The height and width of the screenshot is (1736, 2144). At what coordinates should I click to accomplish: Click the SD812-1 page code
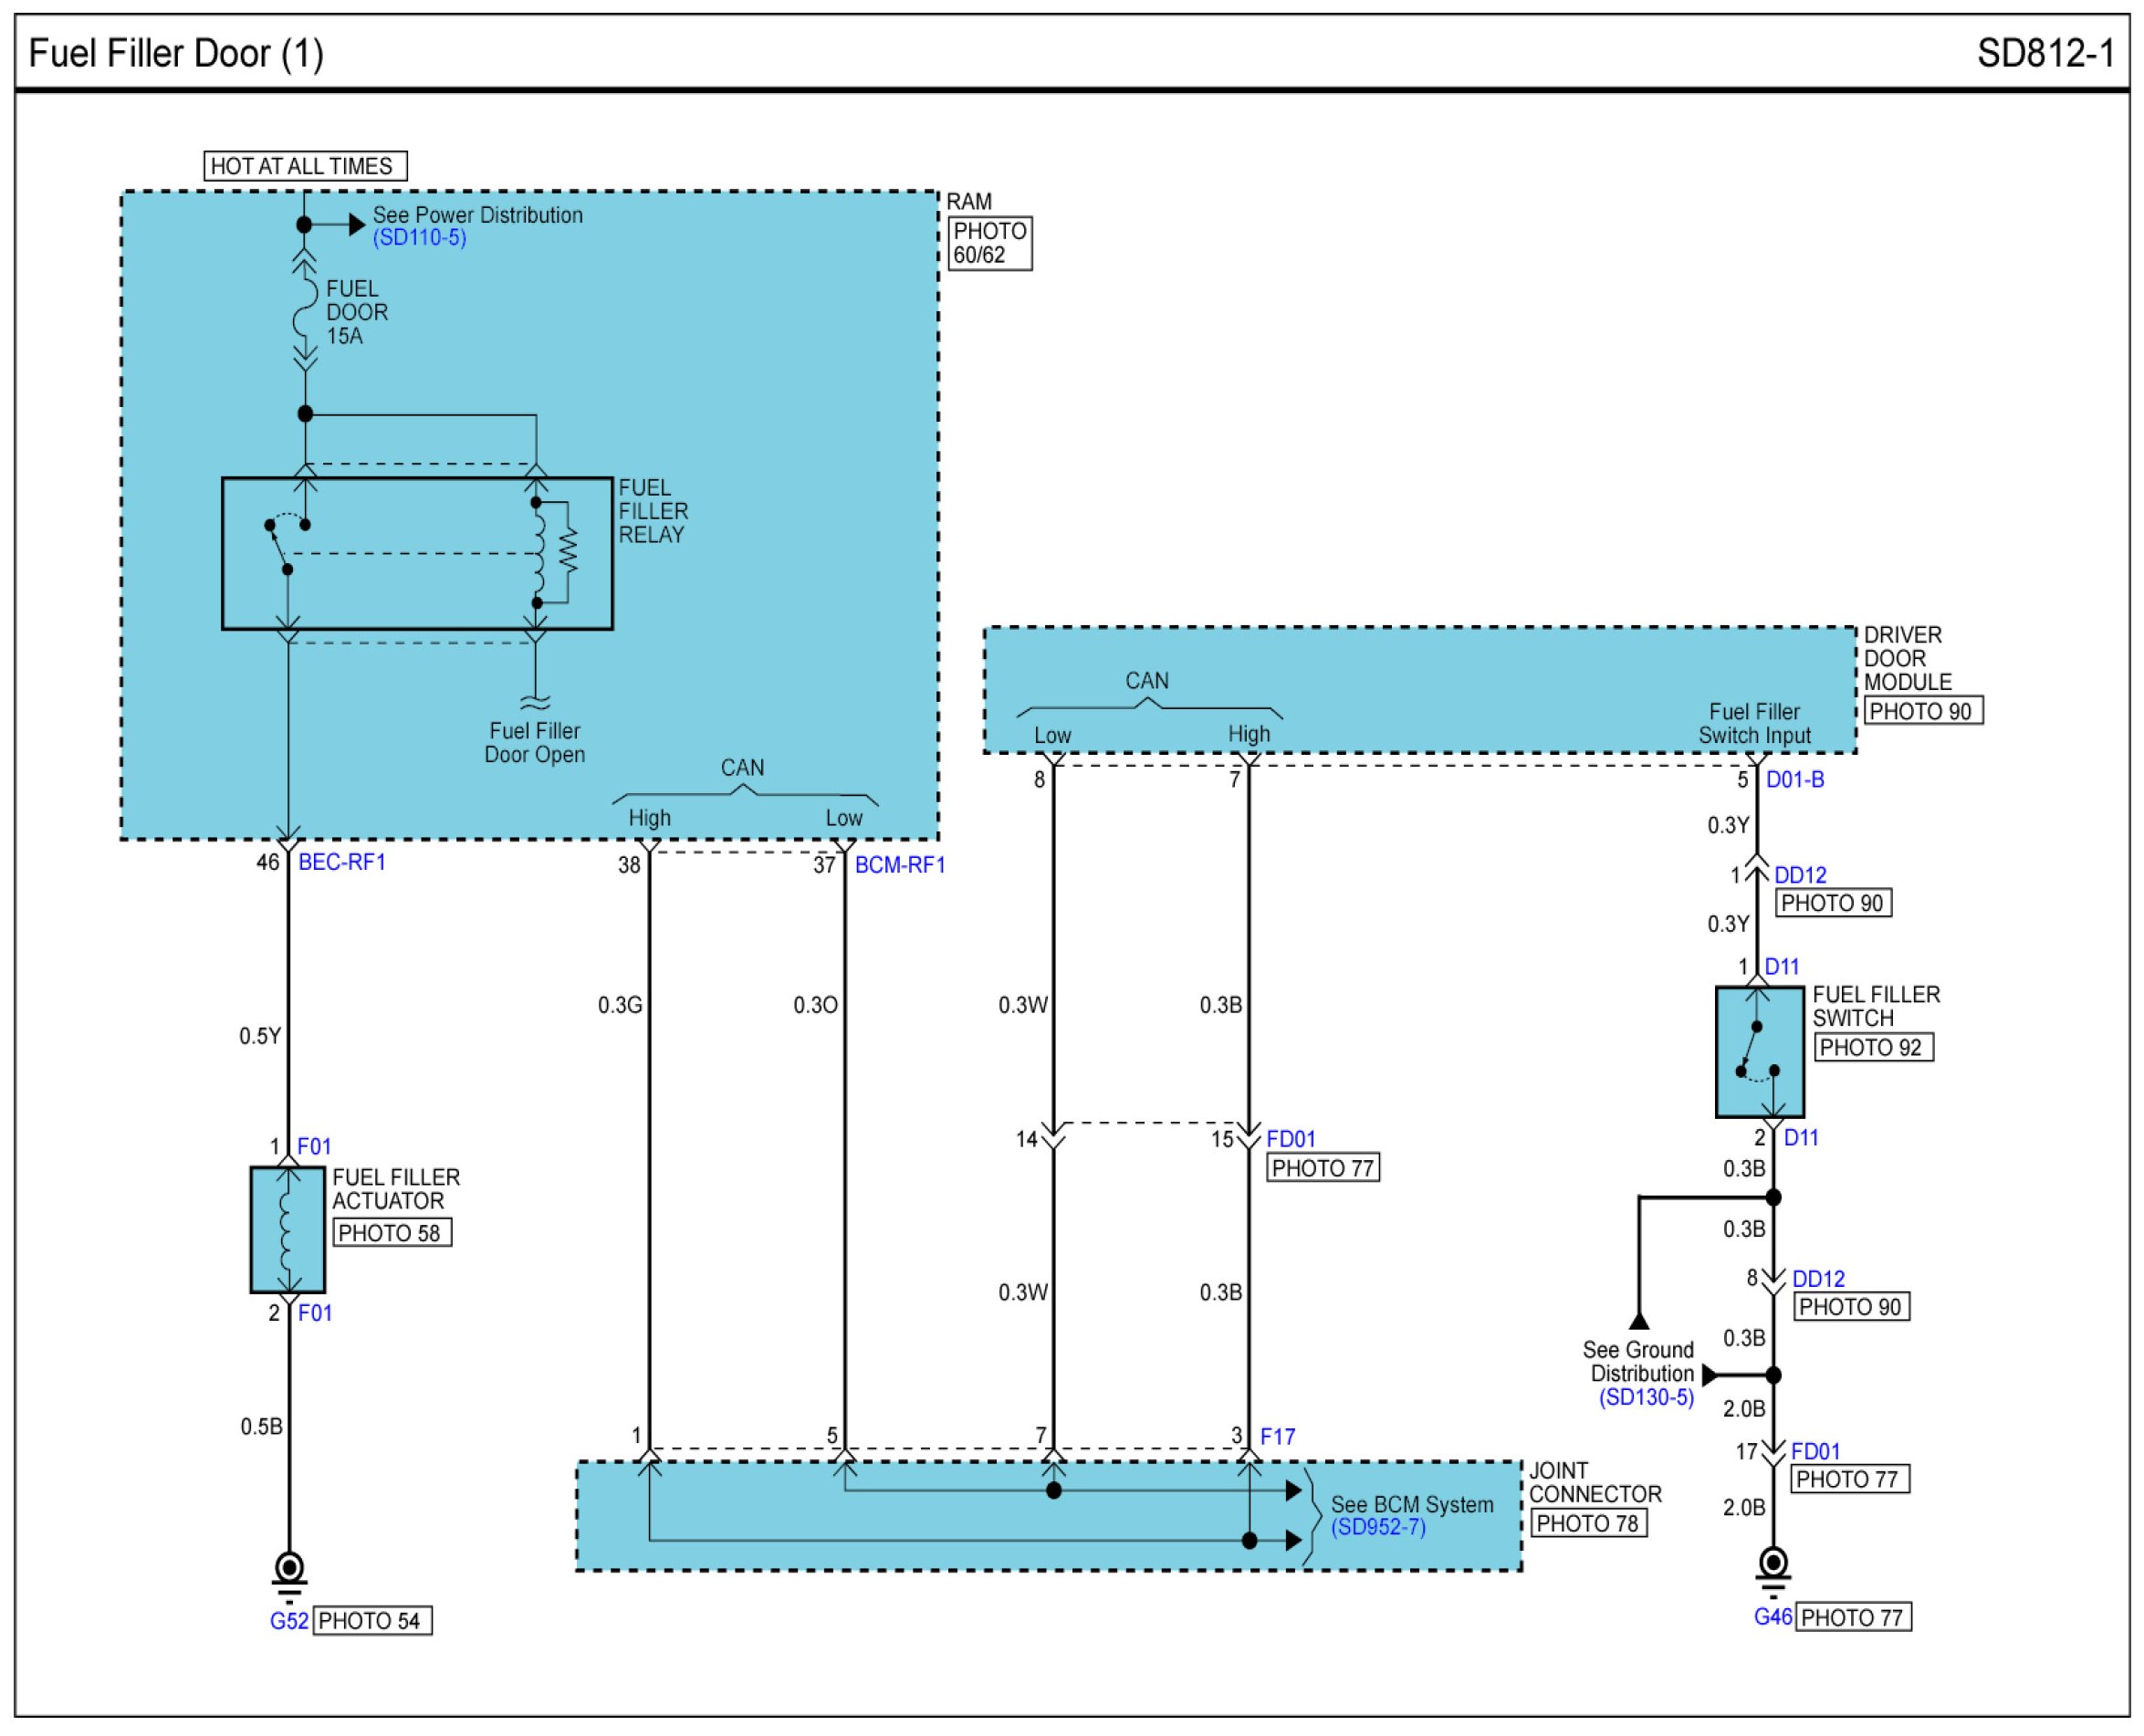2046,53
